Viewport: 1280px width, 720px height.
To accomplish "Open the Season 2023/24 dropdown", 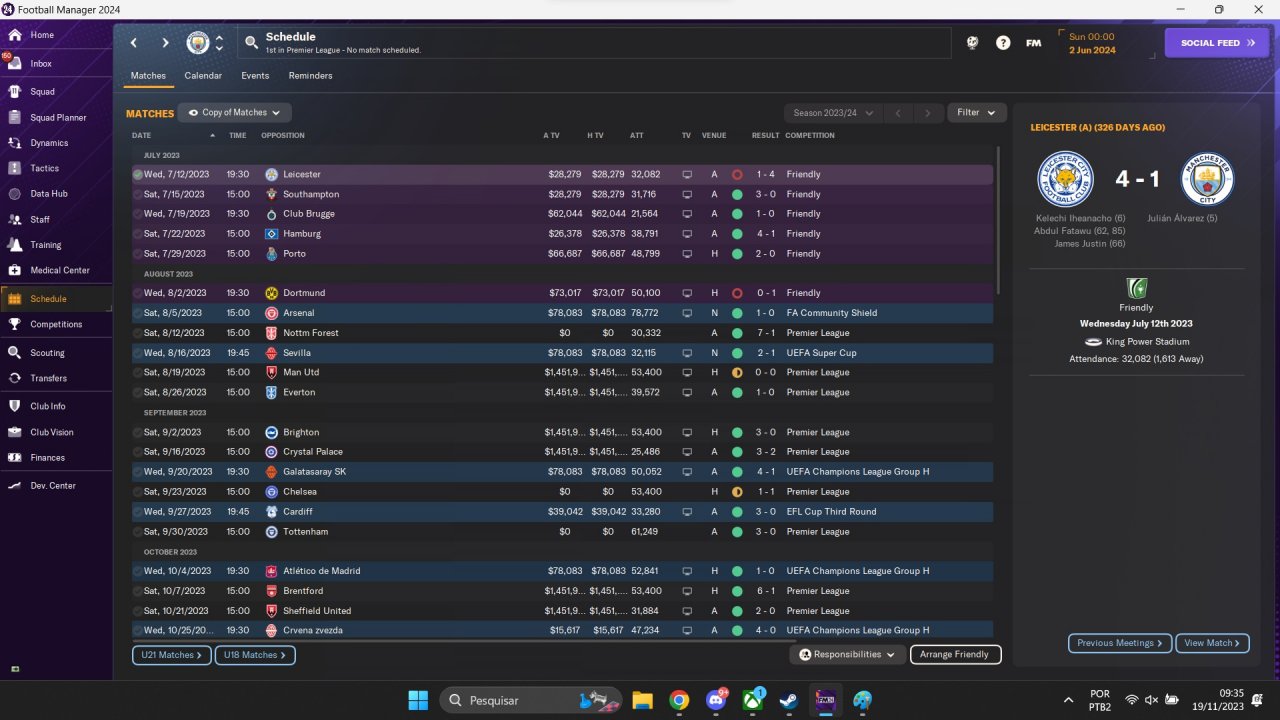I will pyautogui.click(x=833, y=113).
